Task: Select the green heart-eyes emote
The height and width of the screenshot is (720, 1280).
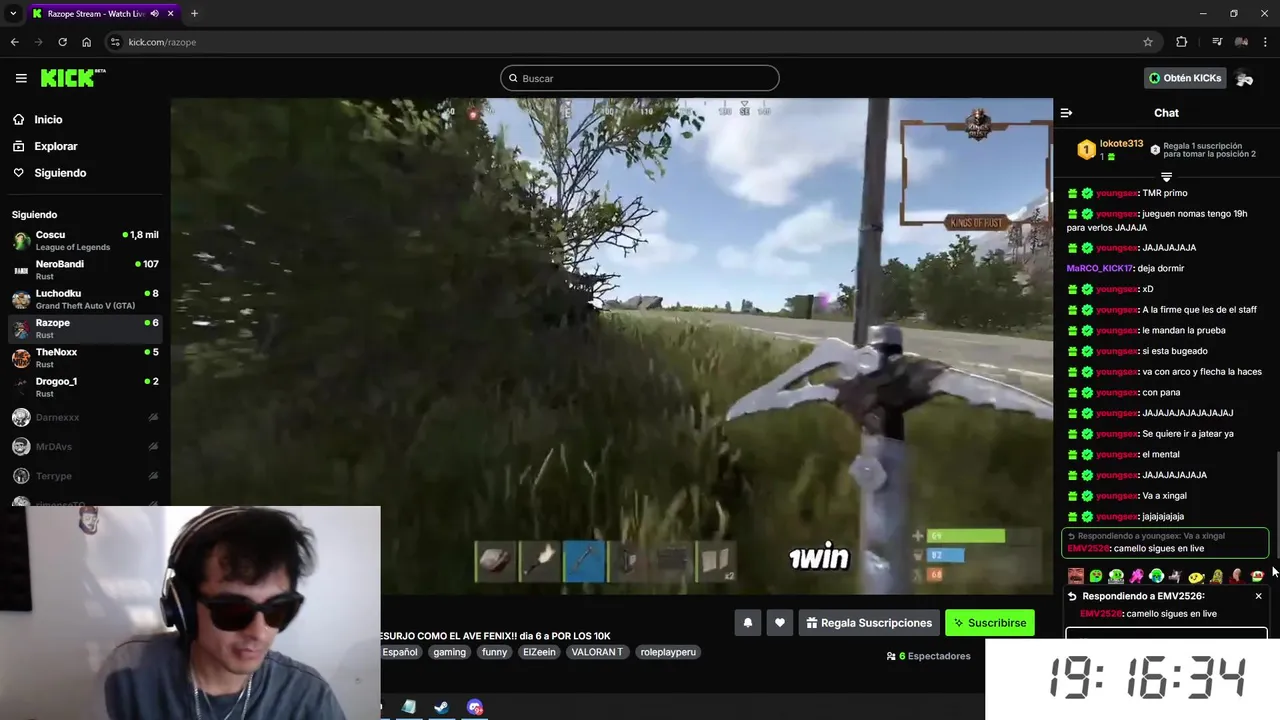Action: (1096, 576)
